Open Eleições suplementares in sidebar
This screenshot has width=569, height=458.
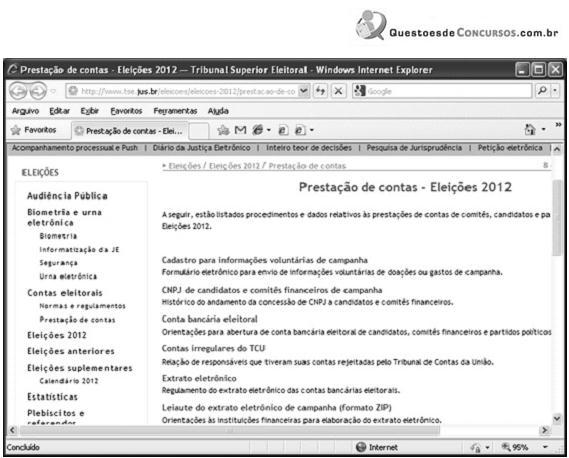point(79,368)
